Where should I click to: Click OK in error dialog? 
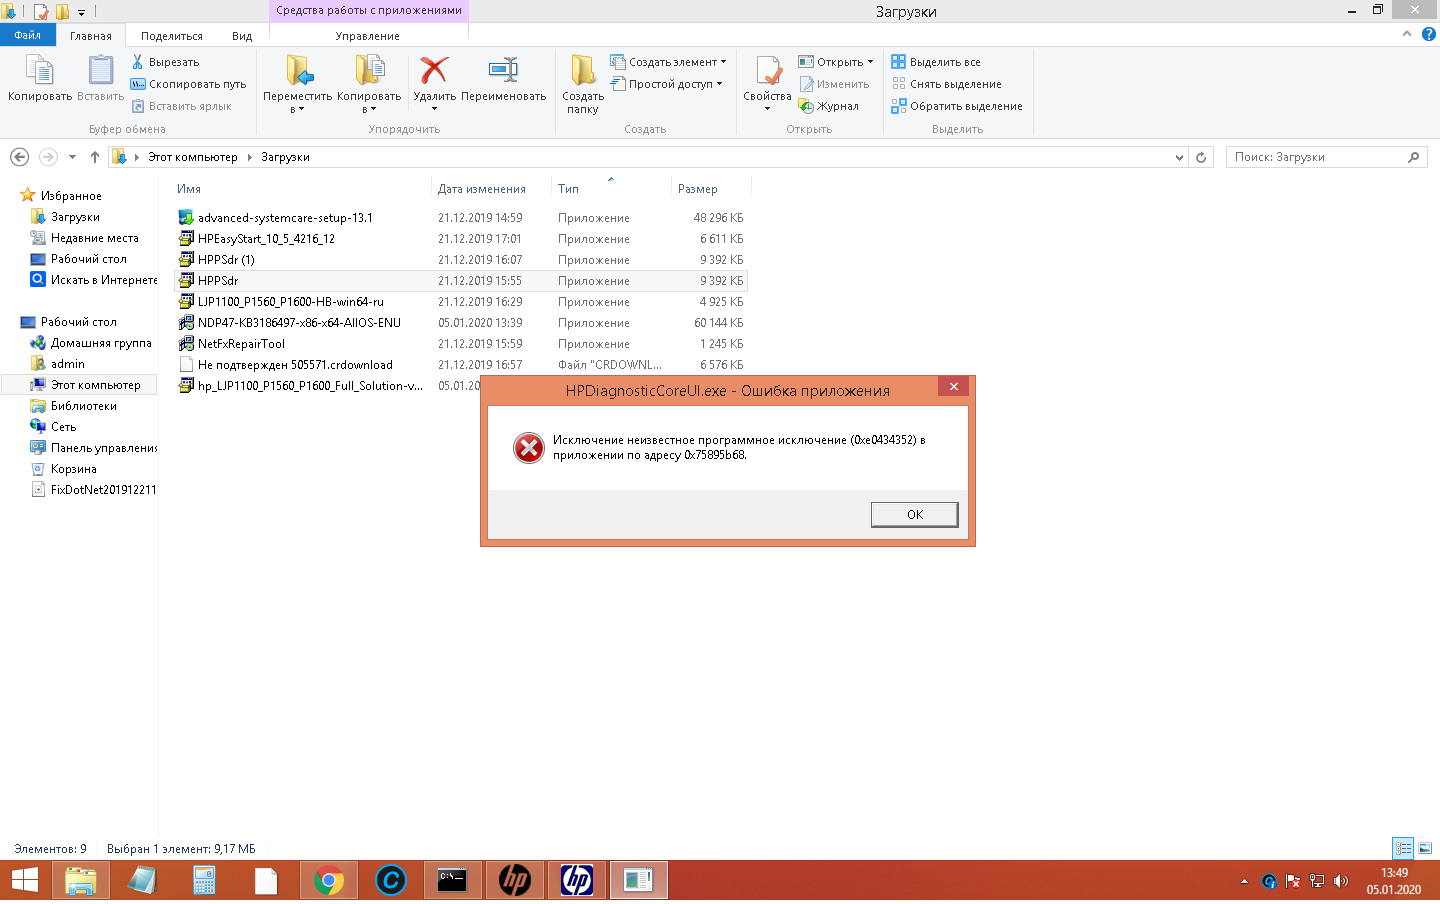coord(915,514)
